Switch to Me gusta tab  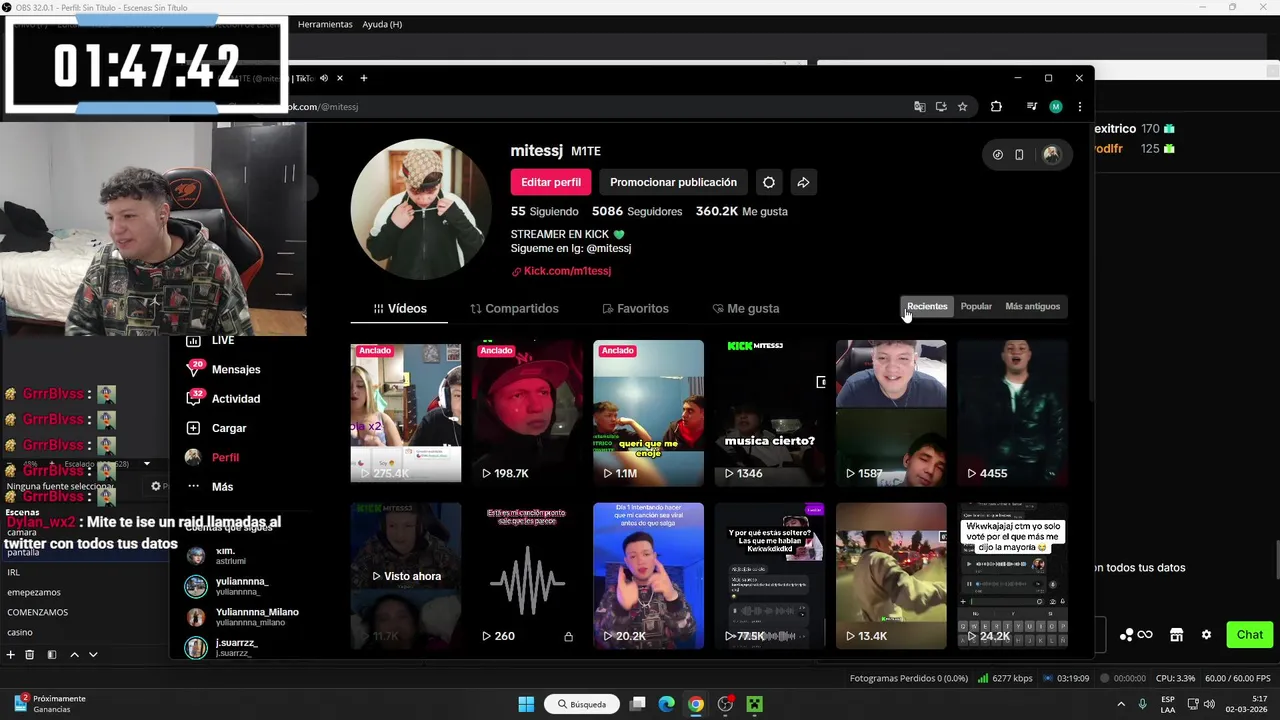click(745, 309)
